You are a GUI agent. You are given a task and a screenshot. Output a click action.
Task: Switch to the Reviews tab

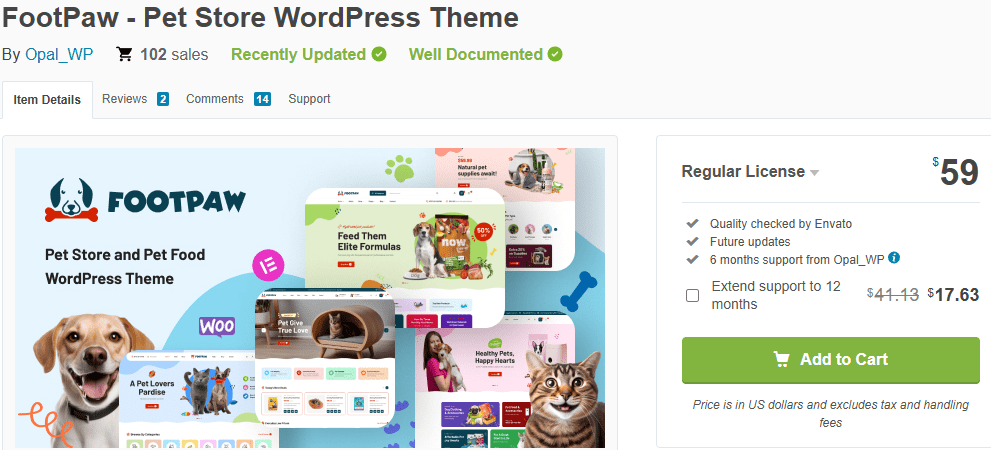tap(125, 99)
